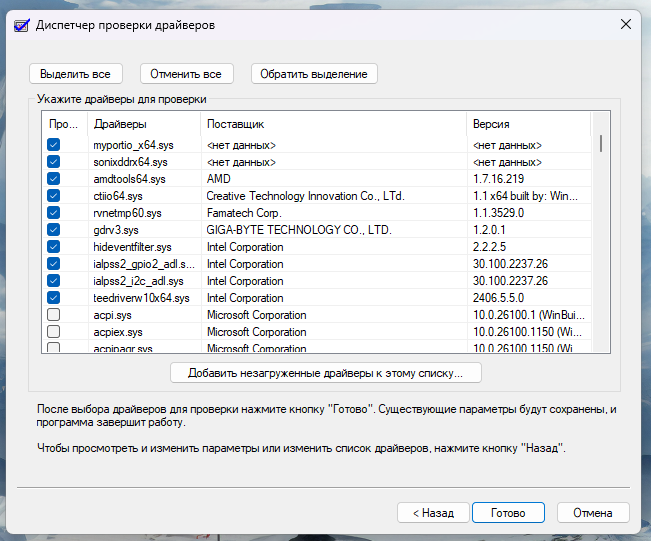This screenshot has width=651, height=541.
Task: Click version '1.1.3529.0' cell
Action: [499, 213]
